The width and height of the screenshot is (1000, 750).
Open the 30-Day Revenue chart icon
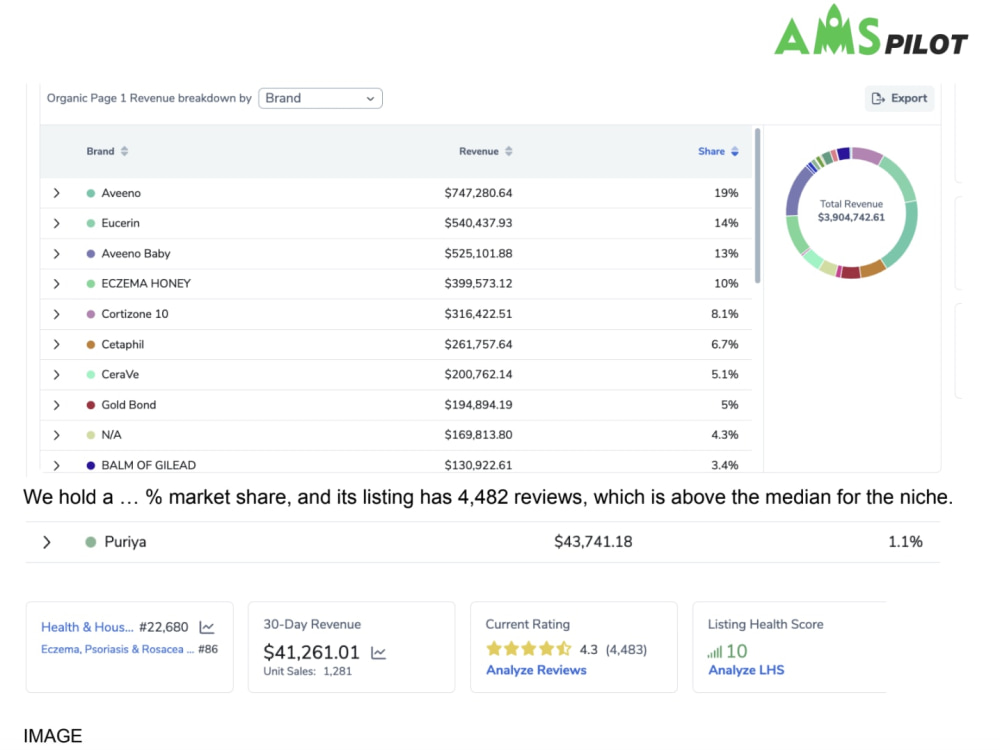pyautogui.click(x=378, y=653)
